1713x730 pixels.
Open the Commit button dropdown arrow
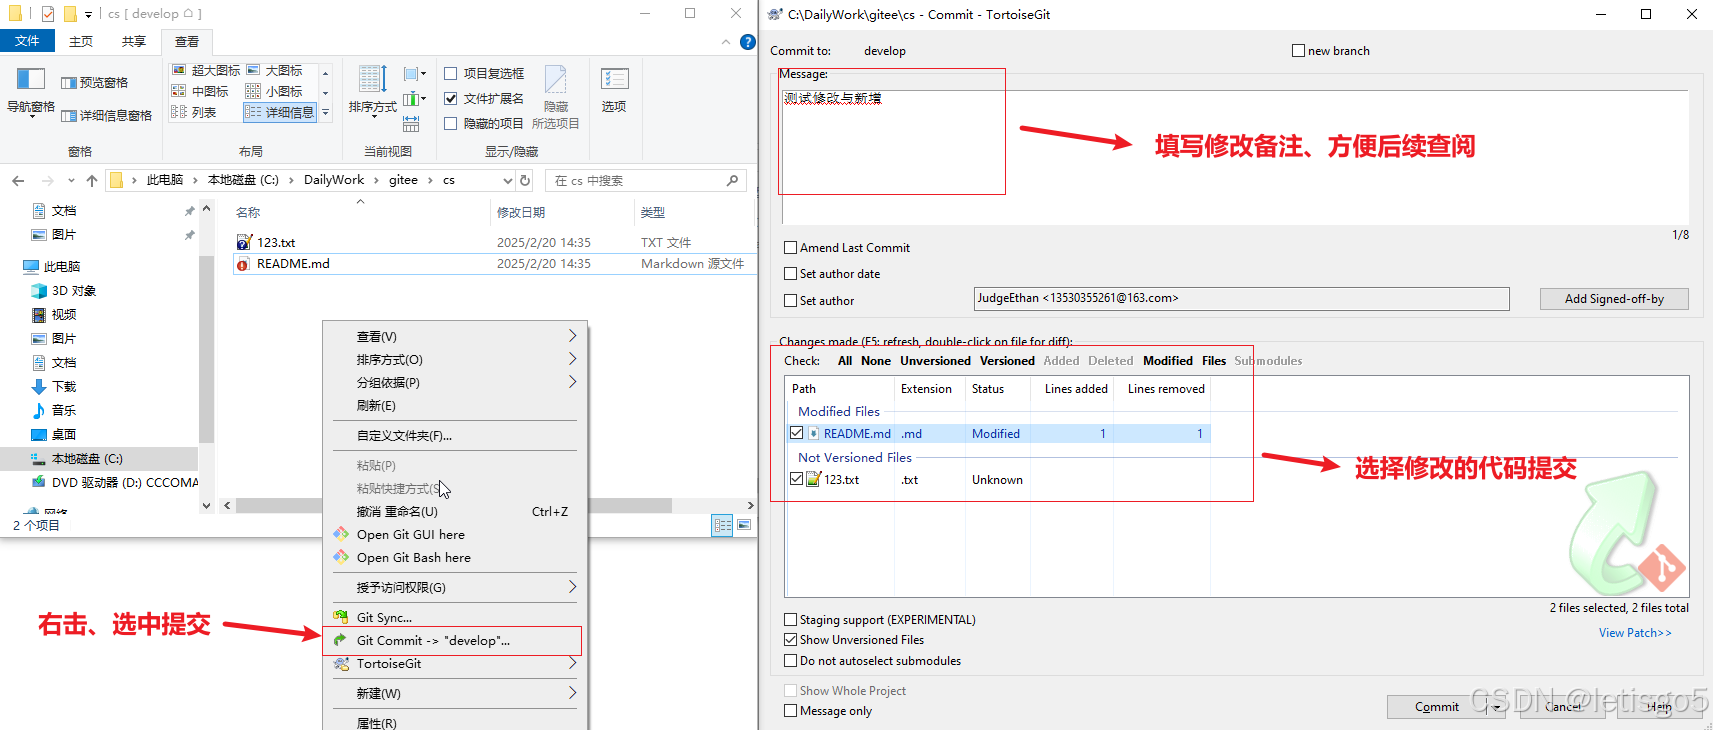point(1497,707)
